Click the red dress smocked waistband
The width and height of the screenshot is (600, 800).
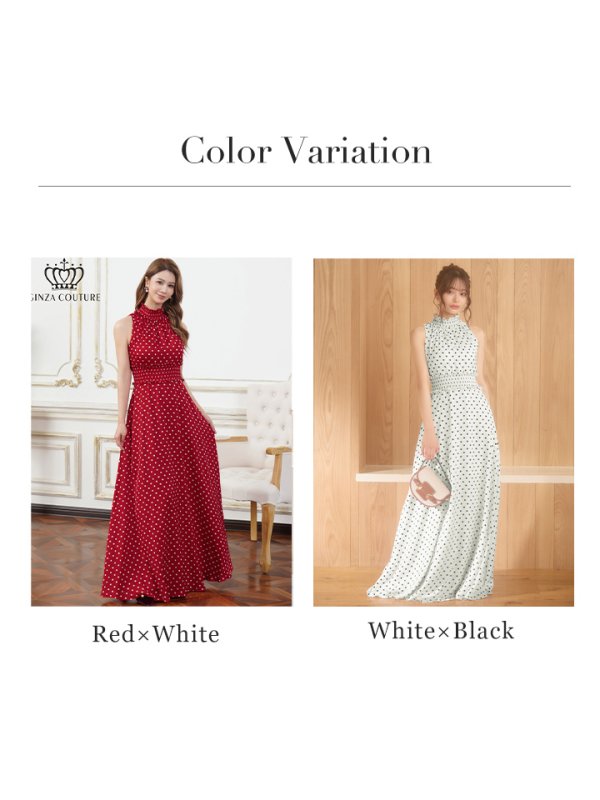[x=157, y=373]
